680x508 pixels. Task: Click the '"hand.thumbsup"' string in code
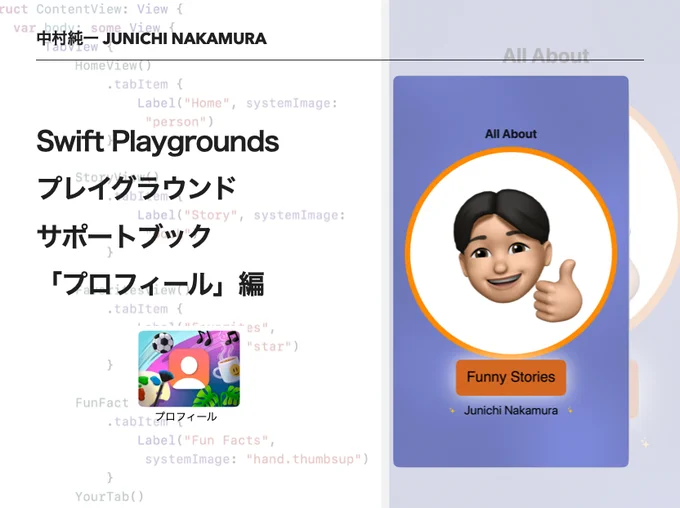(x=303, y=459)
